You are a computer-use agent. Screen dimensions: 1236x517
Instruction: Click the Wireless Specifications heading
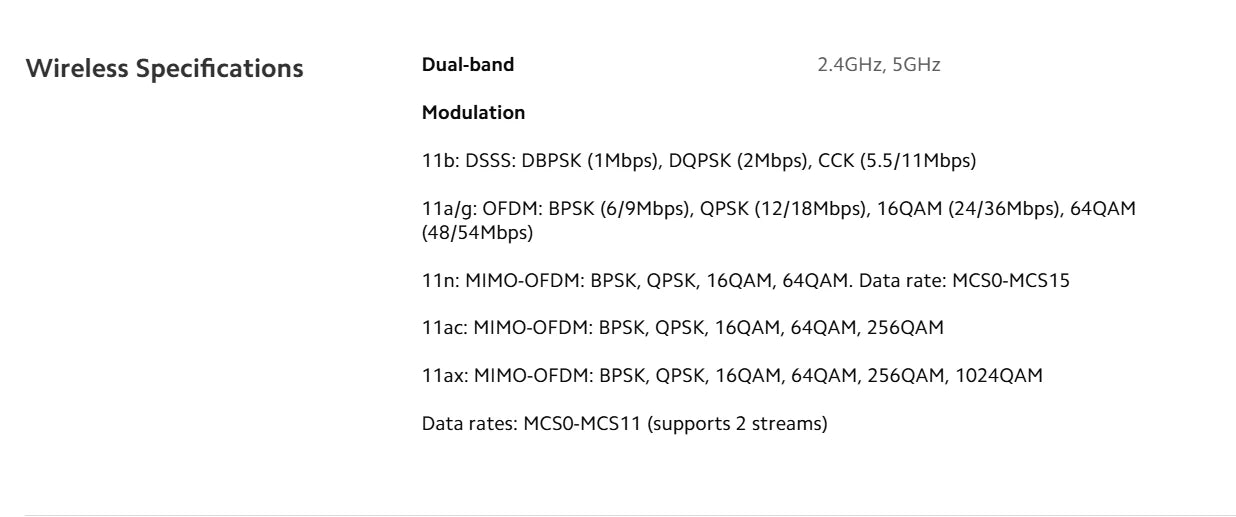164,70
